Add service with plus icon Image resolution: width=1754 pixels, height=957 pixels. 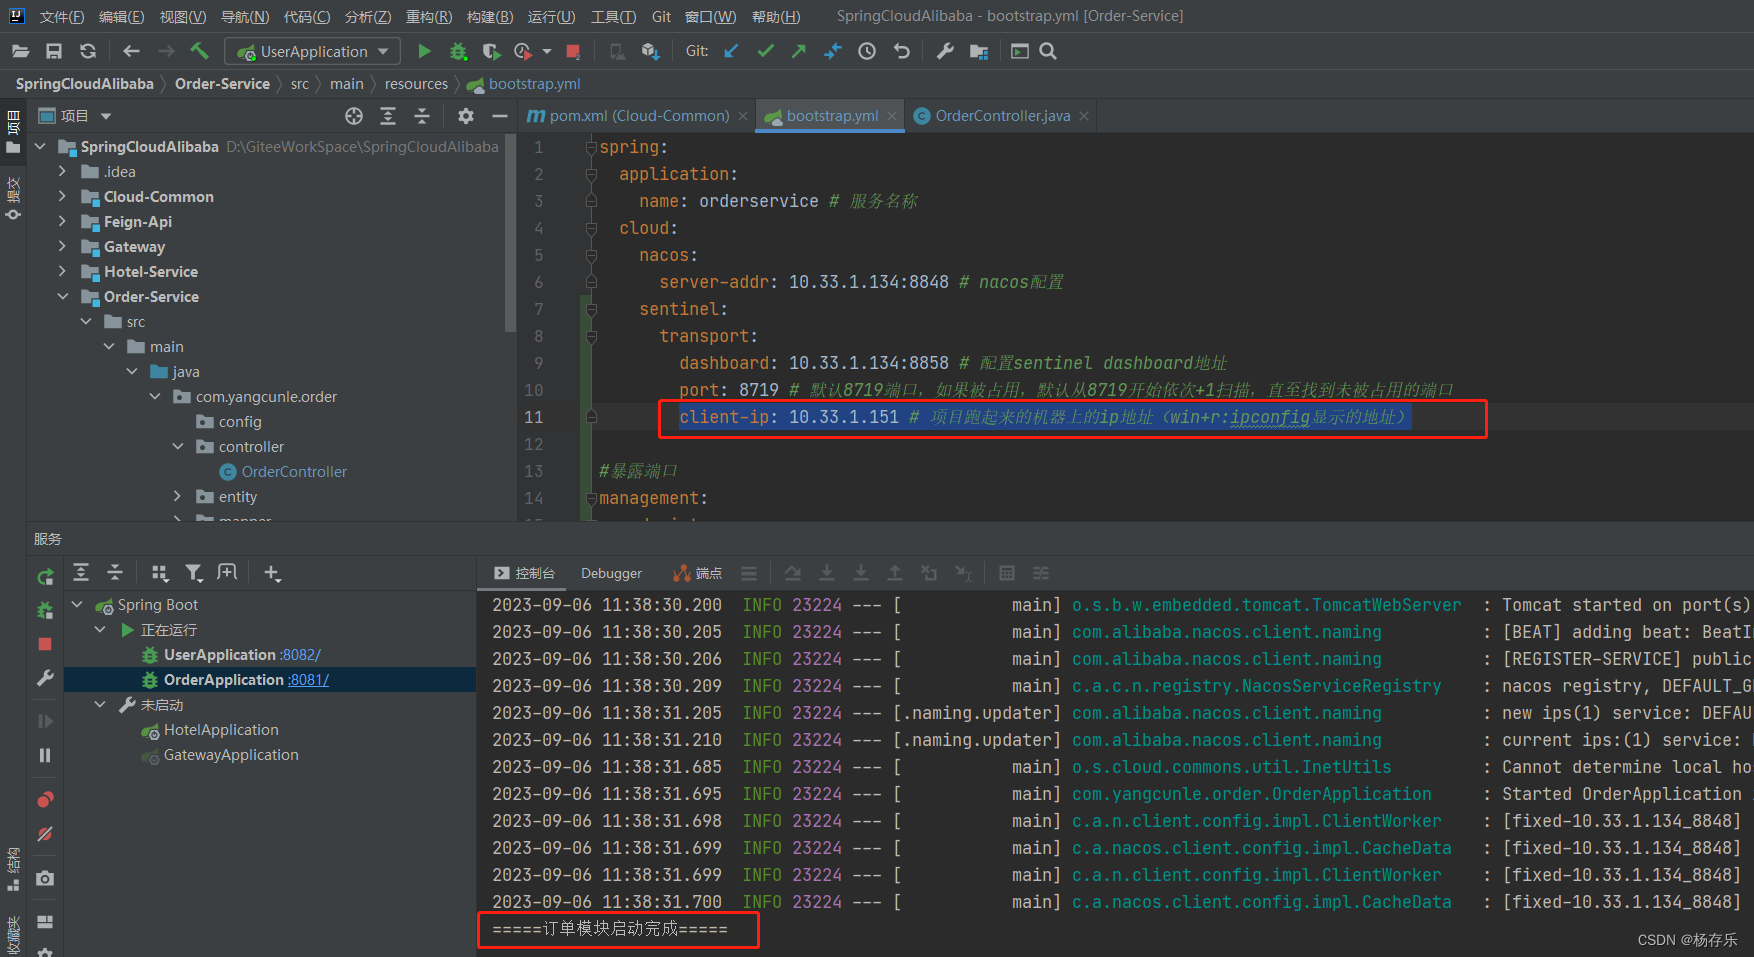272,573
